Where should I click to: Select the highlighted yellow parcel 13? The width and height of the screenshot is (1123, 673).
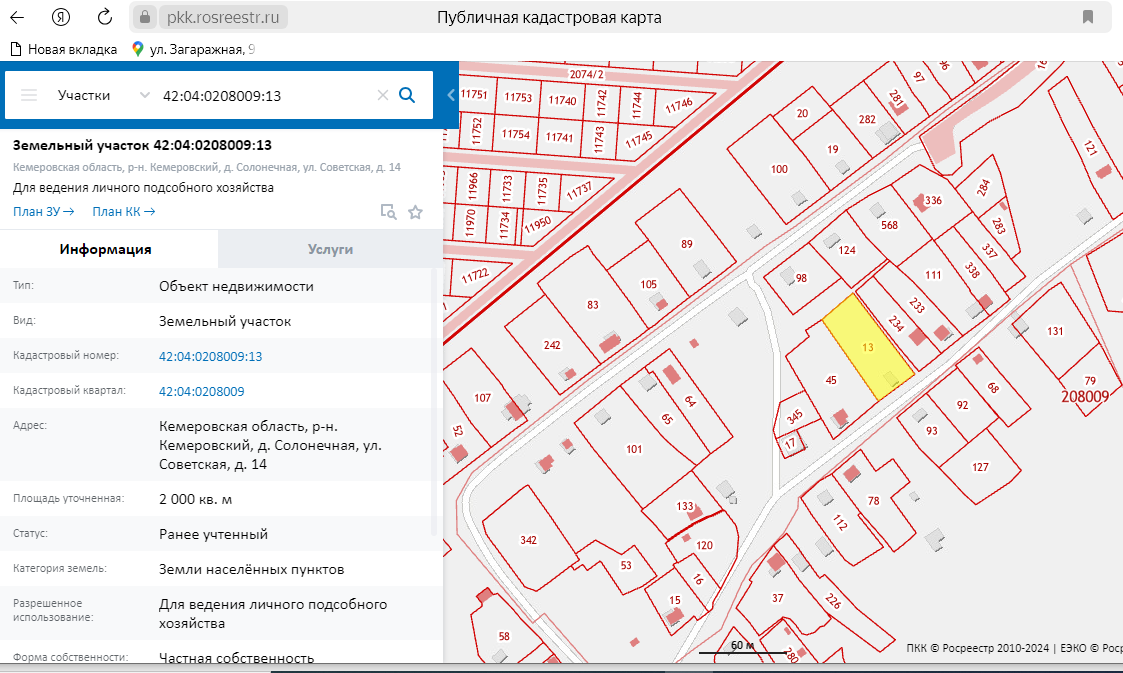point(867,347)
